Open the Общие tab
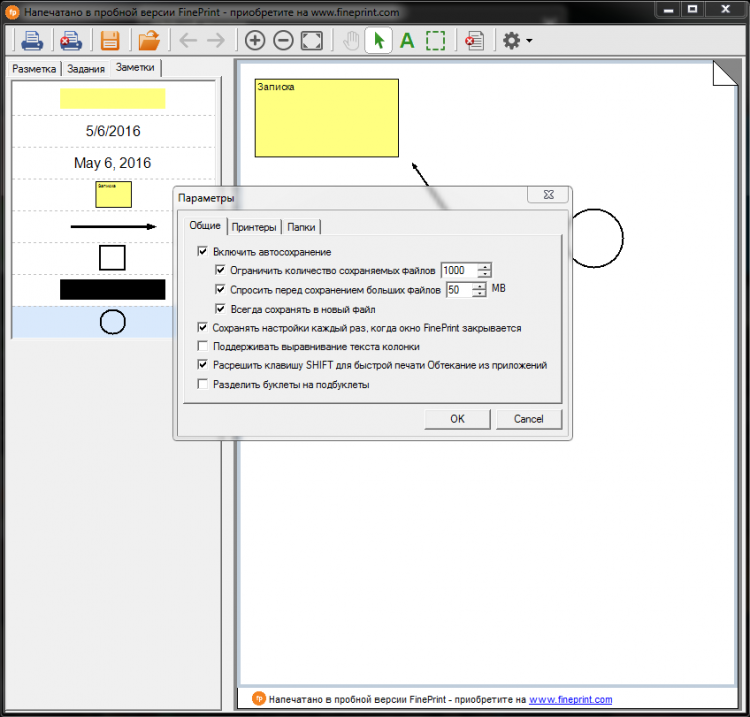This screenshot has width=750, height=717. click(205, 225)
